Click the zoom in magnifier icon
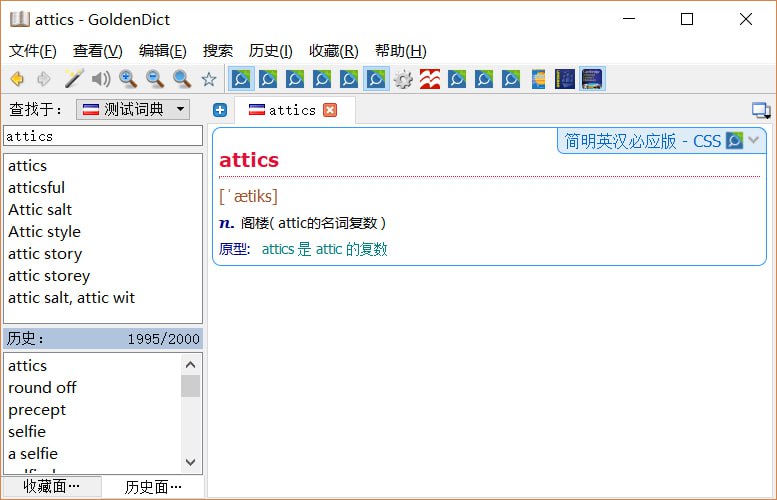777x500 pixels. coord(128,79)
